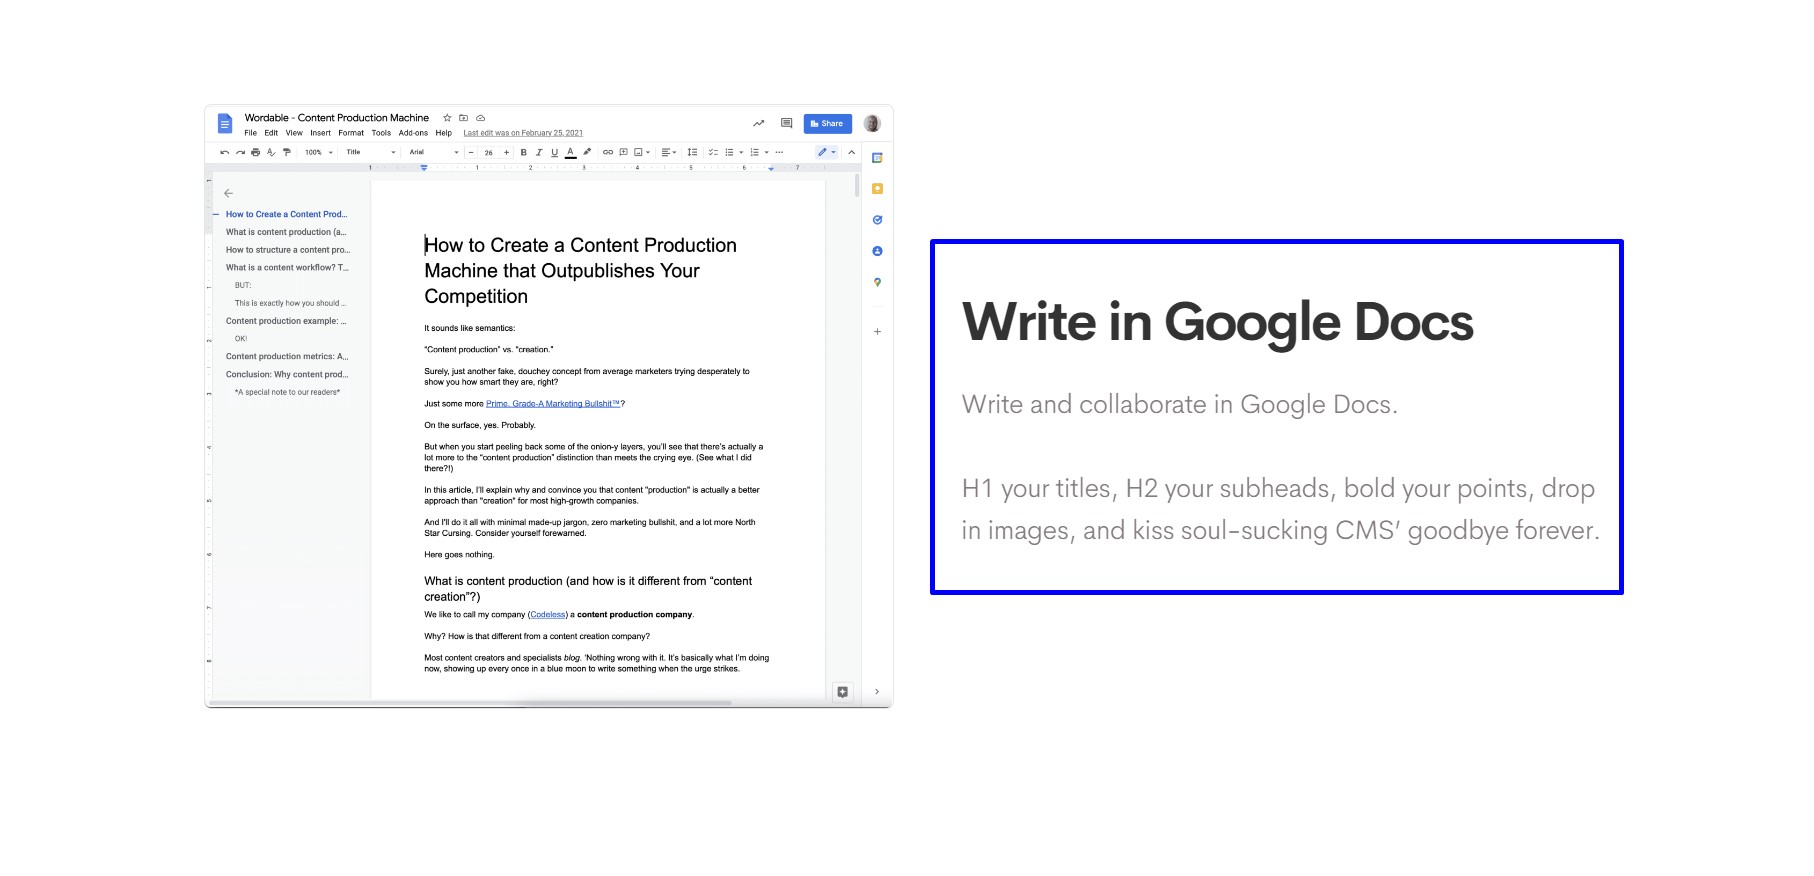Viewport: 1814px width, 876px height.
Task: Open the Tools menu
Action: [381, 133]
